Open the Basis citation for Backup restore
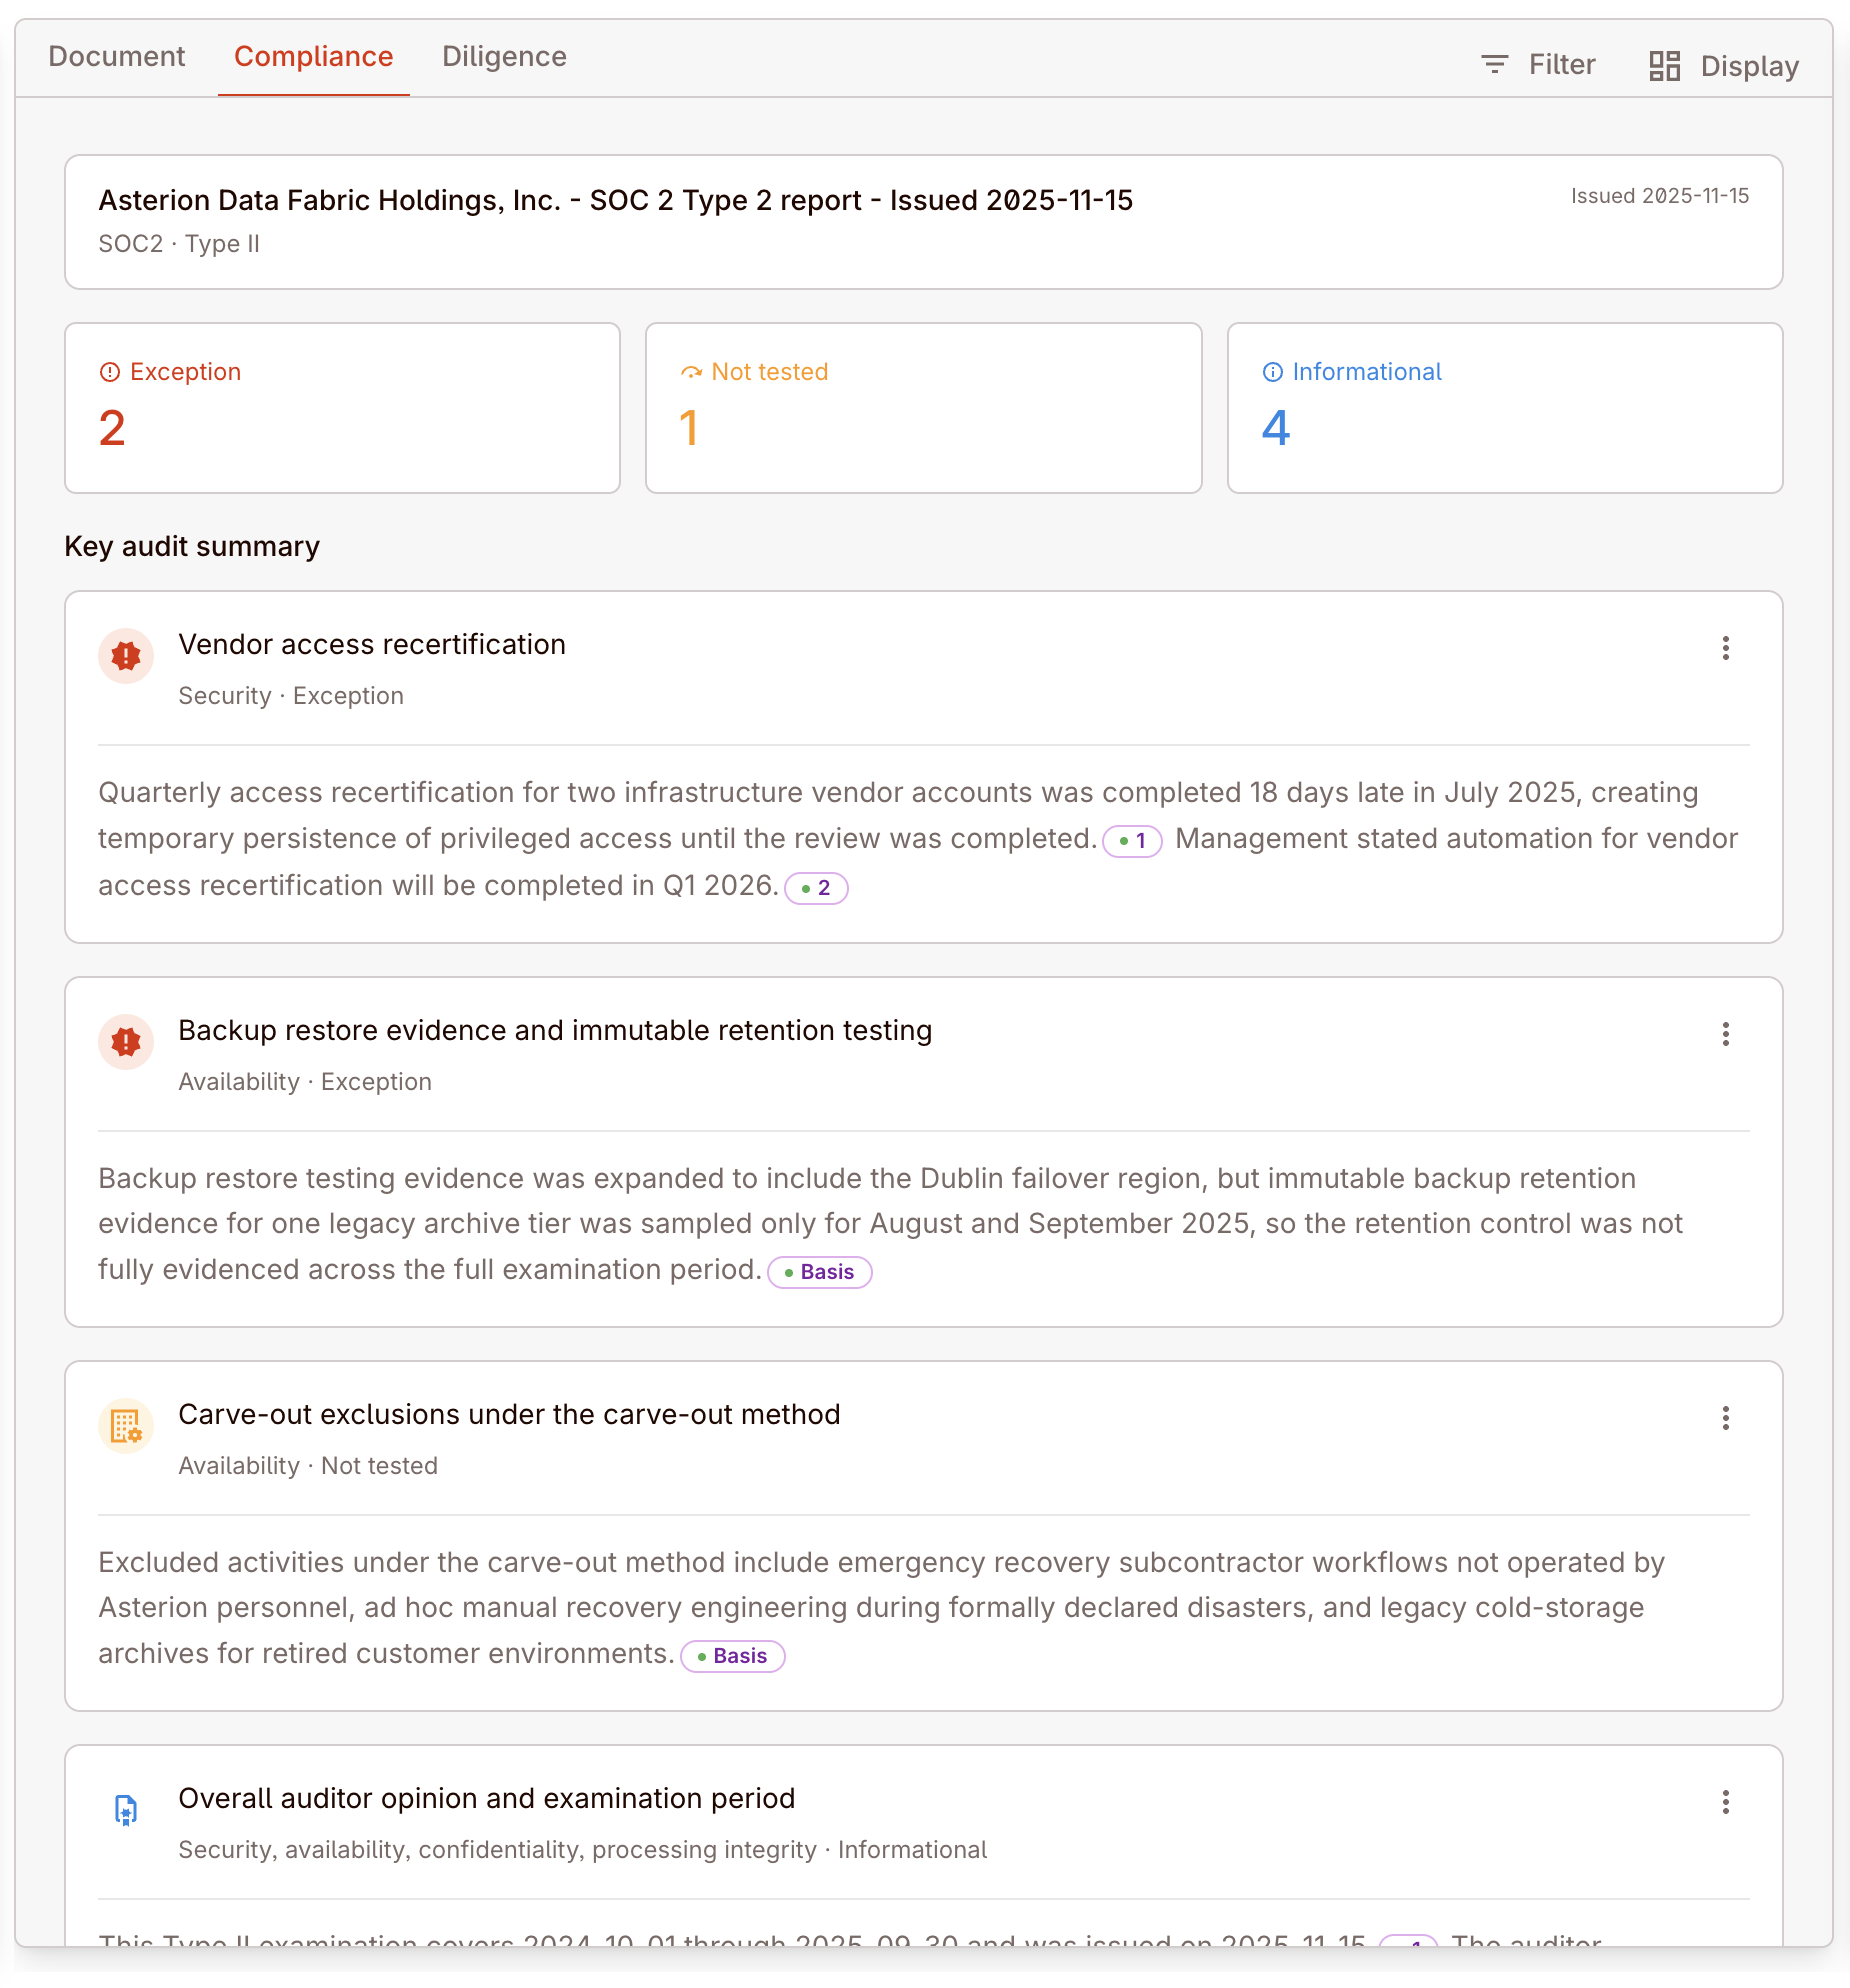Screen dimensions: 1850x1988 coord(820,1272)
